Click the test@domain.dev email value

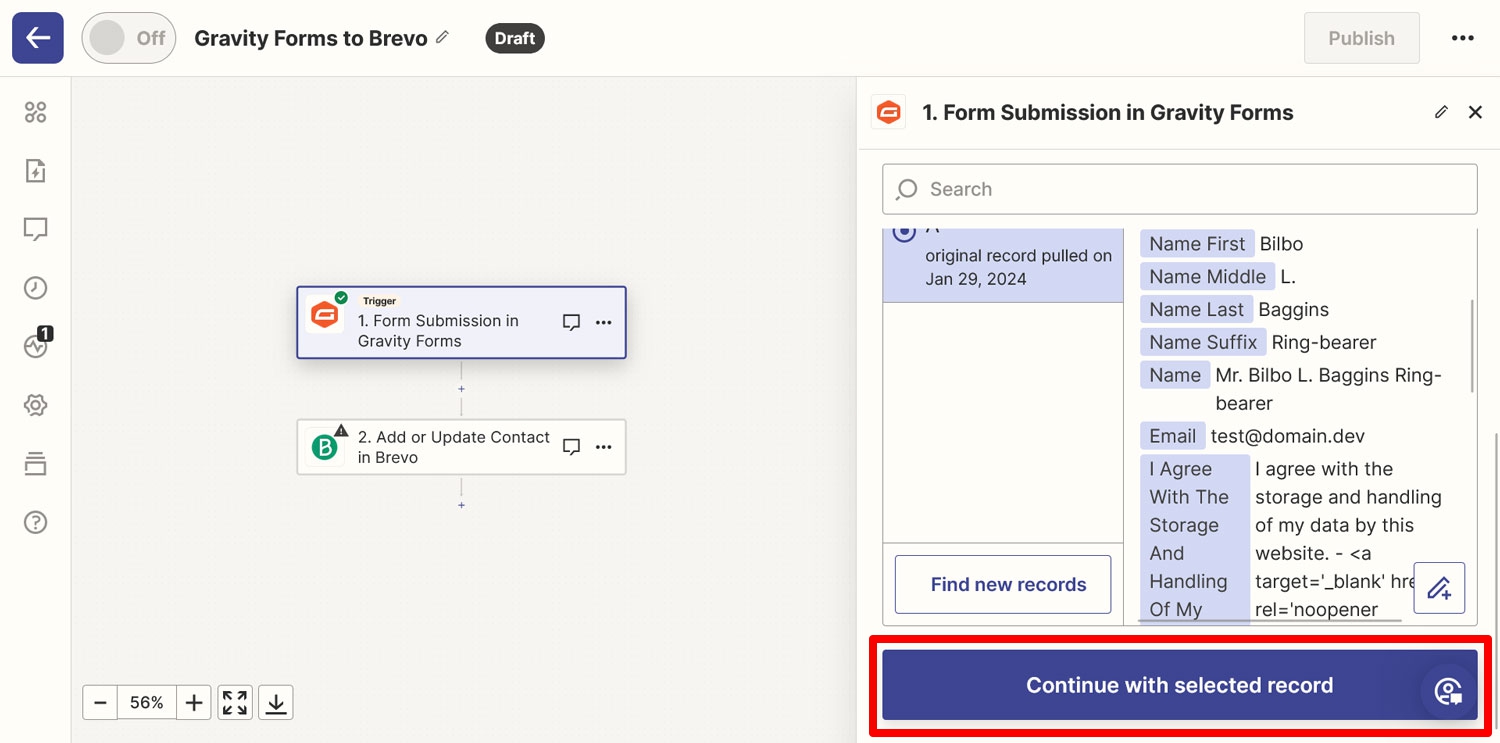[1287, 437]
